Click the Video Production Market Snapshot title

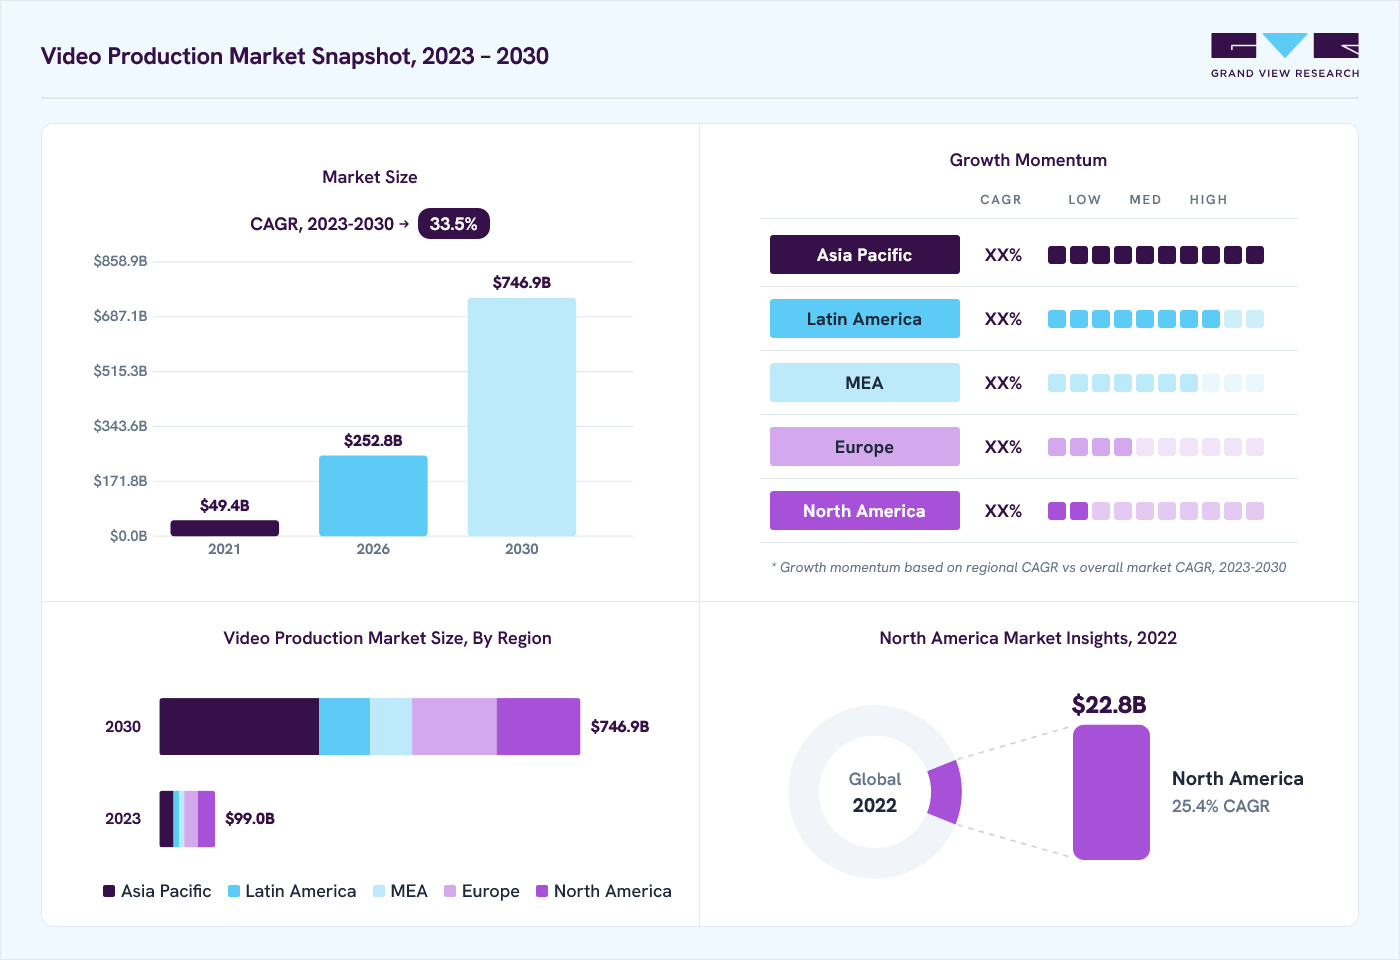[295, 56]
